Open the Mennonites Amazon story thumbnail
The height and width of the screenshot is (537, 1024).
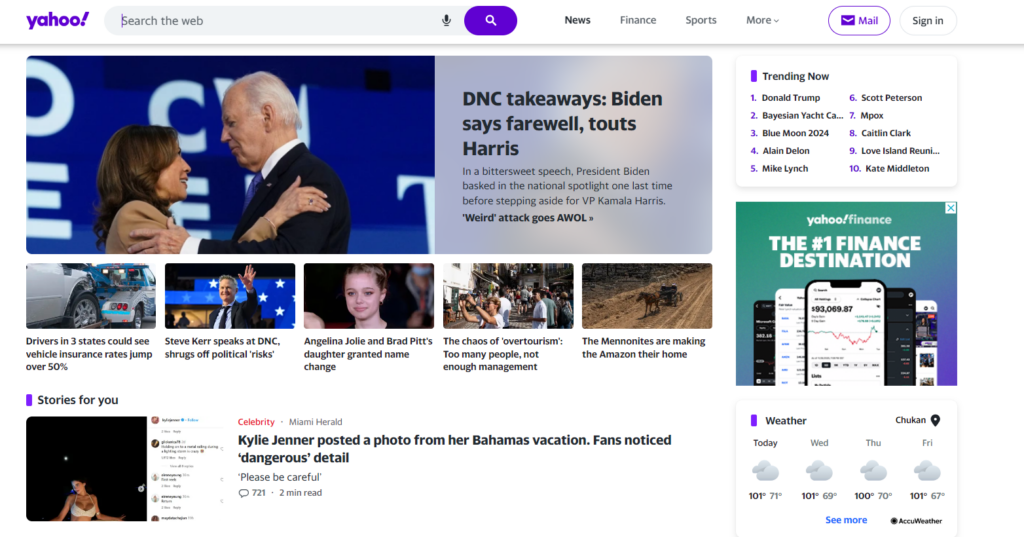click(x=647, y=296)
